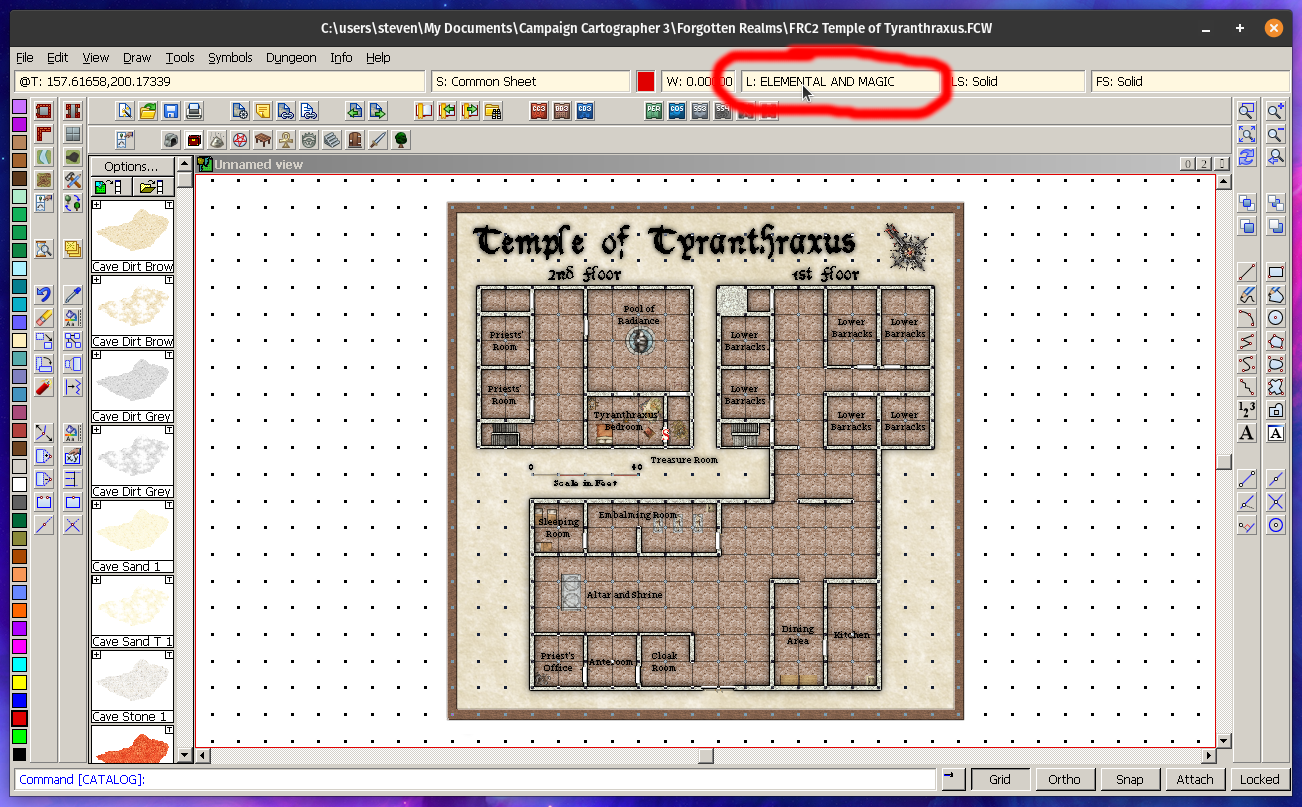Open the Edit menu
Image resolution: width=1302 pixels, height=807 pixels.
click(57, 58)
